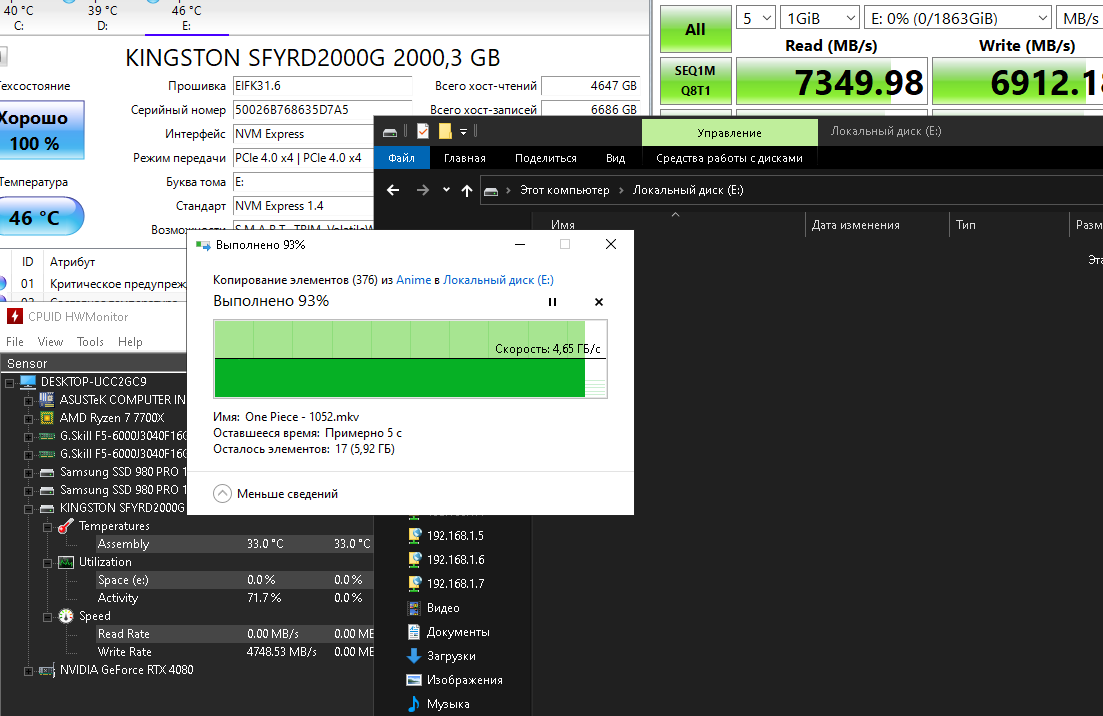Open HWMonitor Tools menu
This screenshot has height=716, width=1103.
[90, 342]
